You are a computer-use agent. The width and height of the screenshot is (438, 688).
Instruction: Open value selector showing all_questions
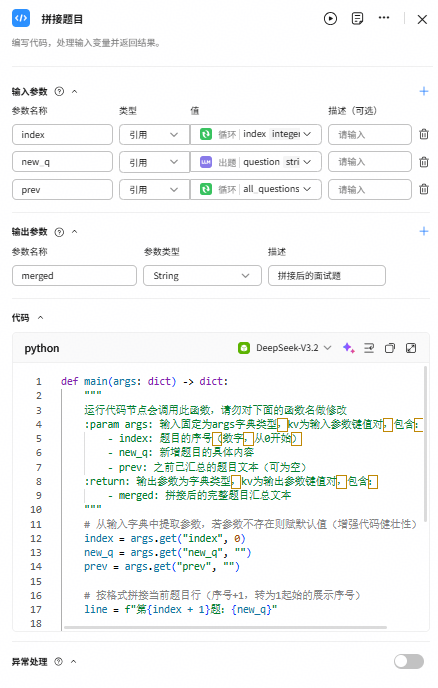(256, 190)
